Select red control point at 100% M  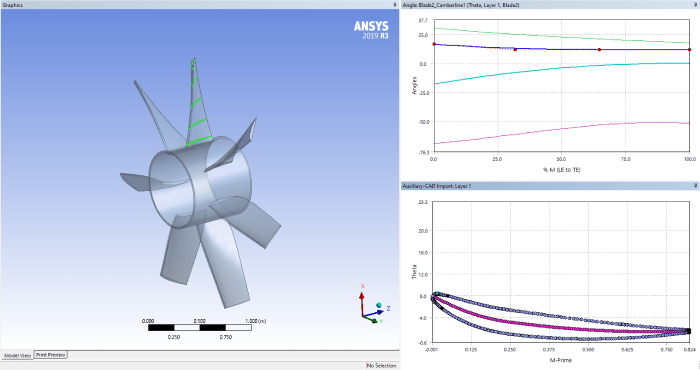click(689, 50)
